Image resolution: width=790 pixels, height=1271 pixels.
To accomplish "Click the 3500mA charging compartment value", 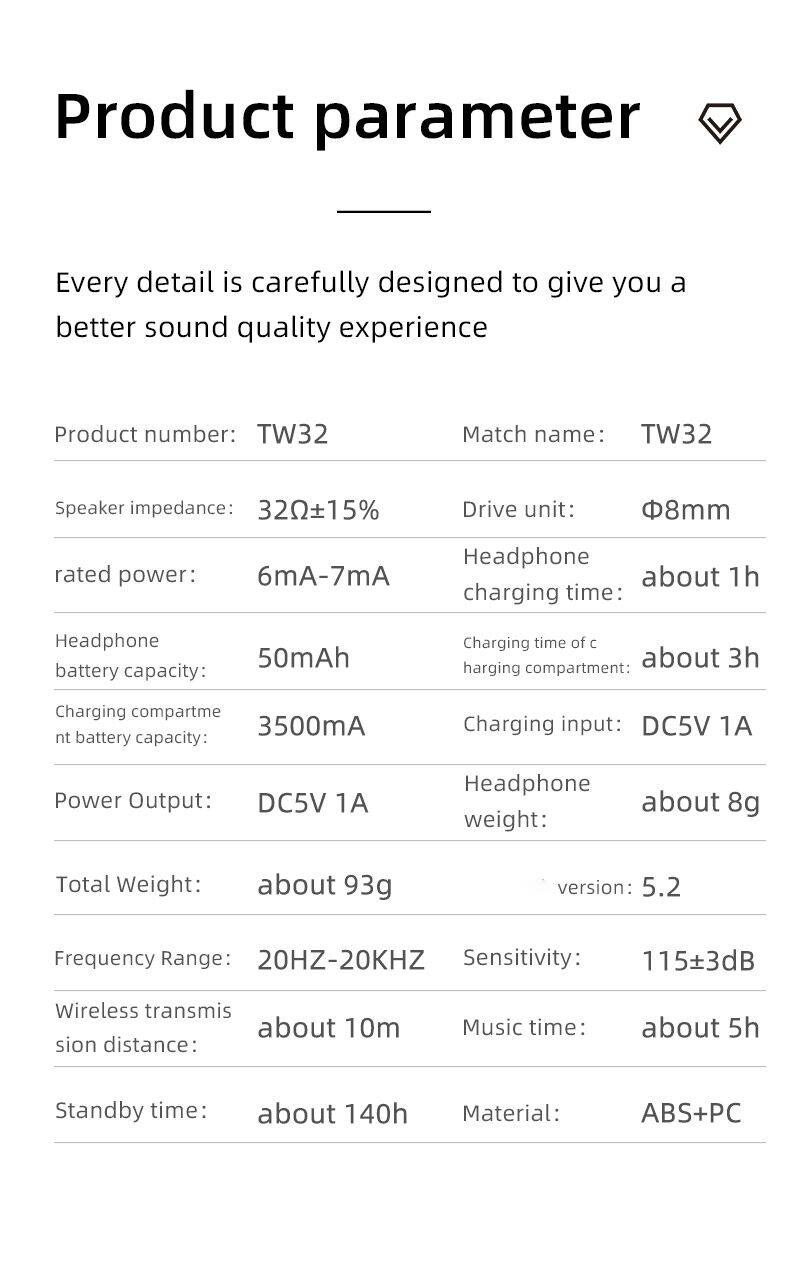I will pos(311,726).
